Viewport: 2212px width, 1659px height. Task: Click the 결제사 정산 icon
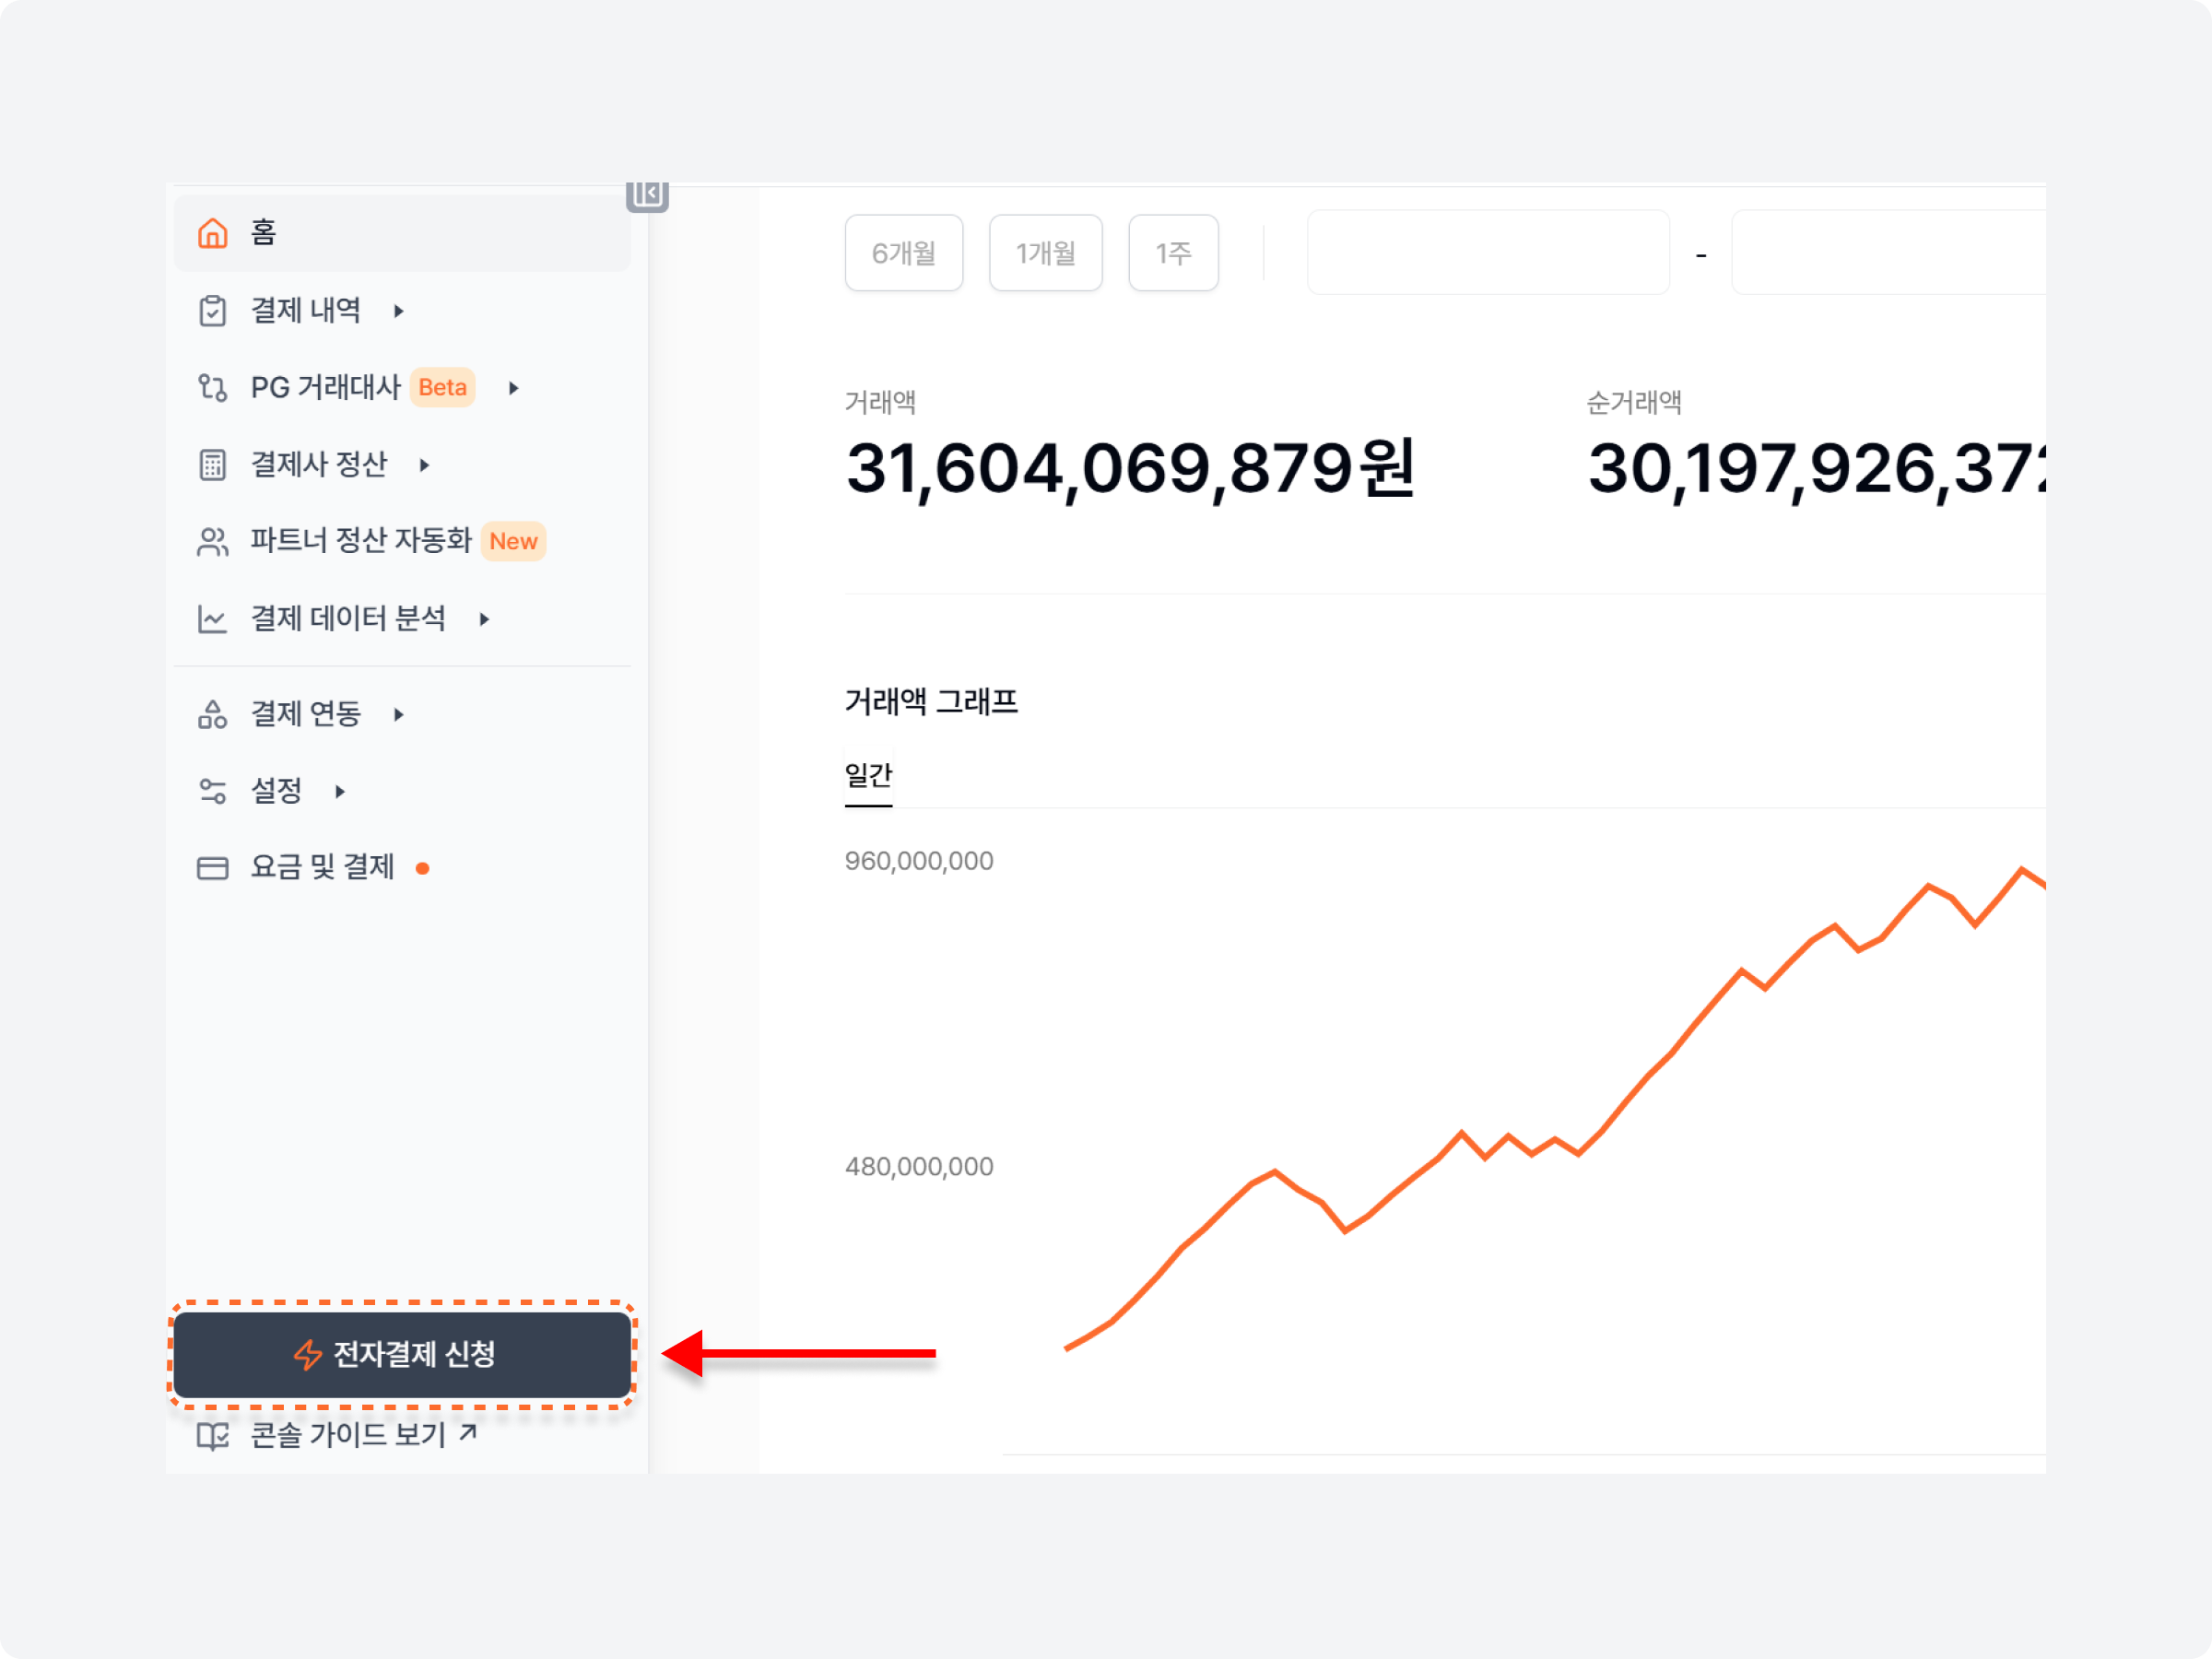click(x=211, y=464)
